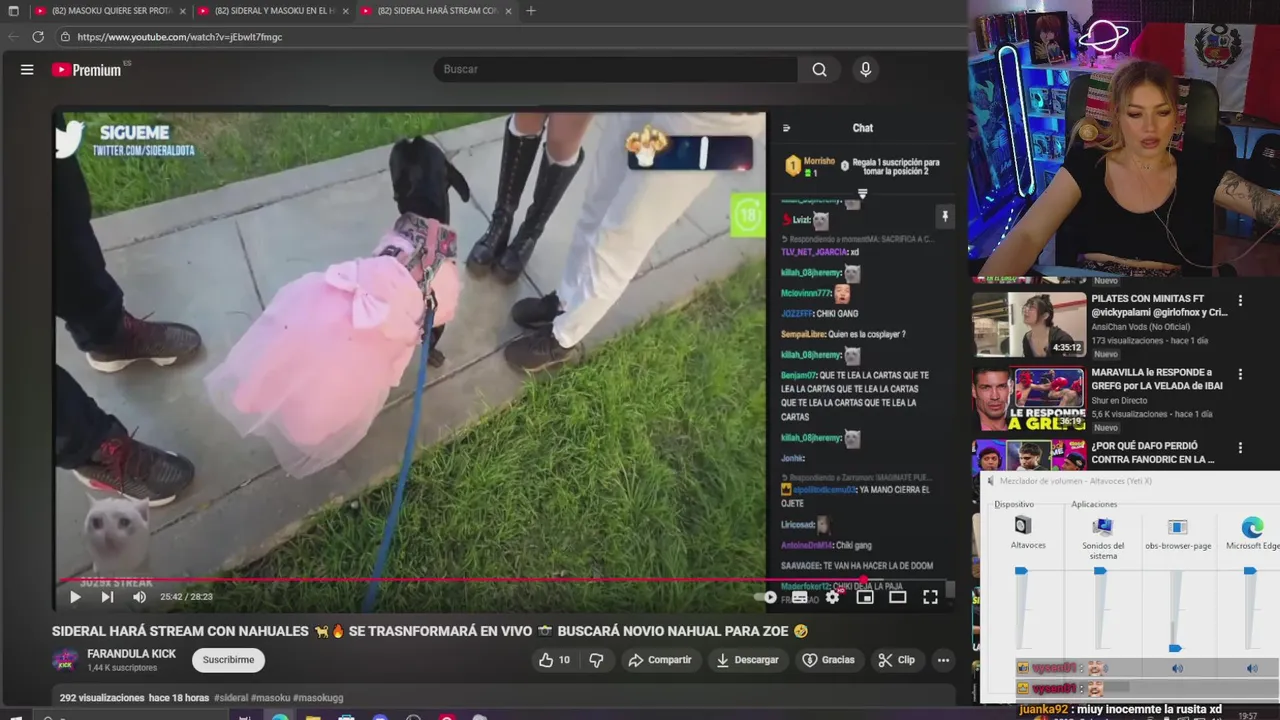Open the PILATES CON MINITAS thumbnail
Image resolution: width=1280 pixels, height=720 pixels.
1029,325
